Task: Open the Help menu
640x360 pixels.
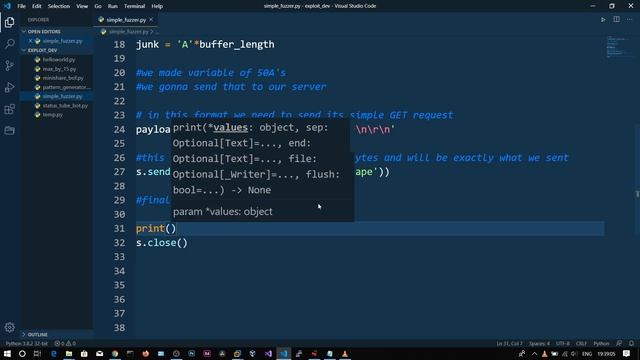Action: click(x=157, y=6)
